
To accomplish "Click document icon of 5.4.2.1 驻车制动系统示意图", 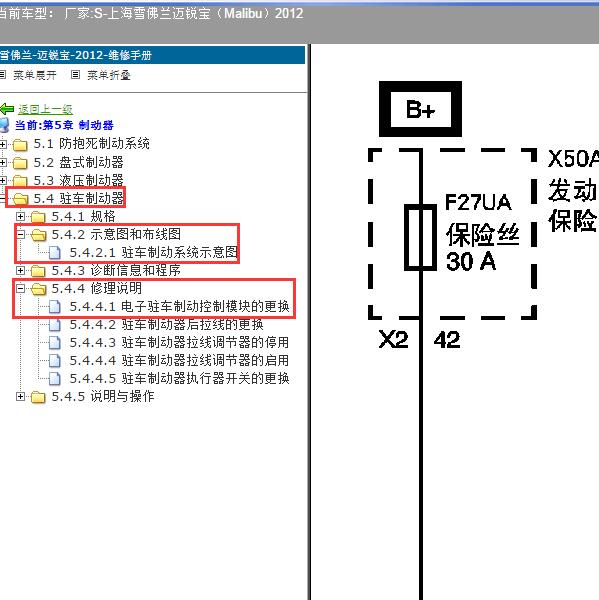I will (55, 253).
